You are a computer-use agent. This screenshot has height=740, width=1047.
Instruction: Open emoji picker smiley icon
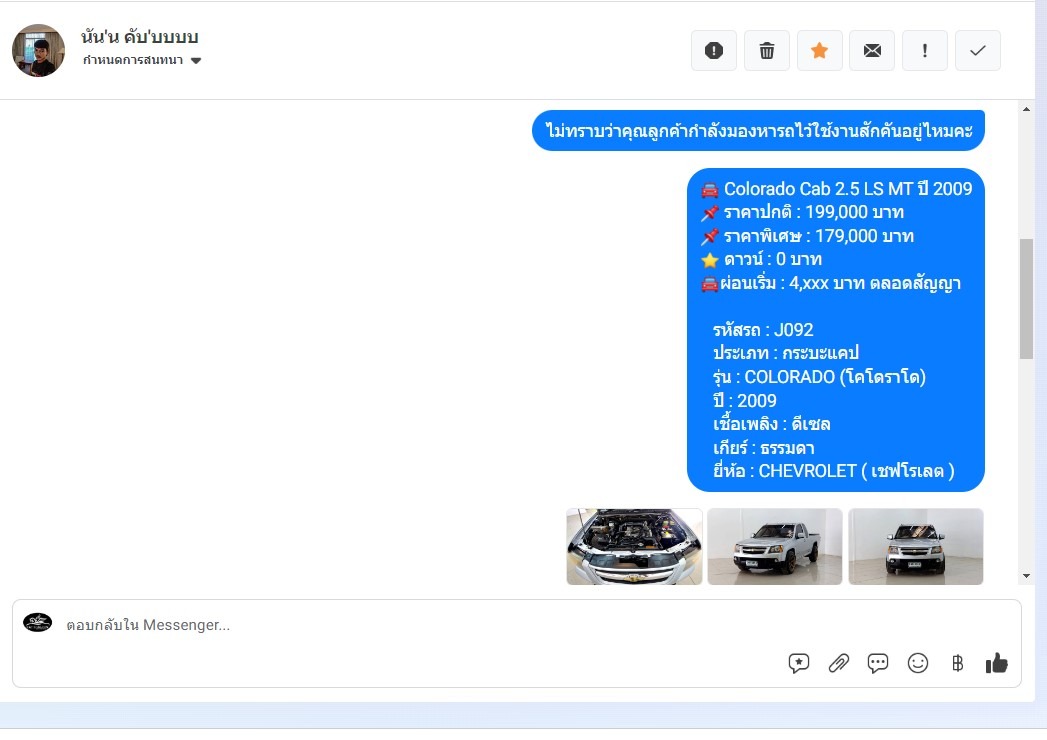pyautogui.click(x=918, y=663)
